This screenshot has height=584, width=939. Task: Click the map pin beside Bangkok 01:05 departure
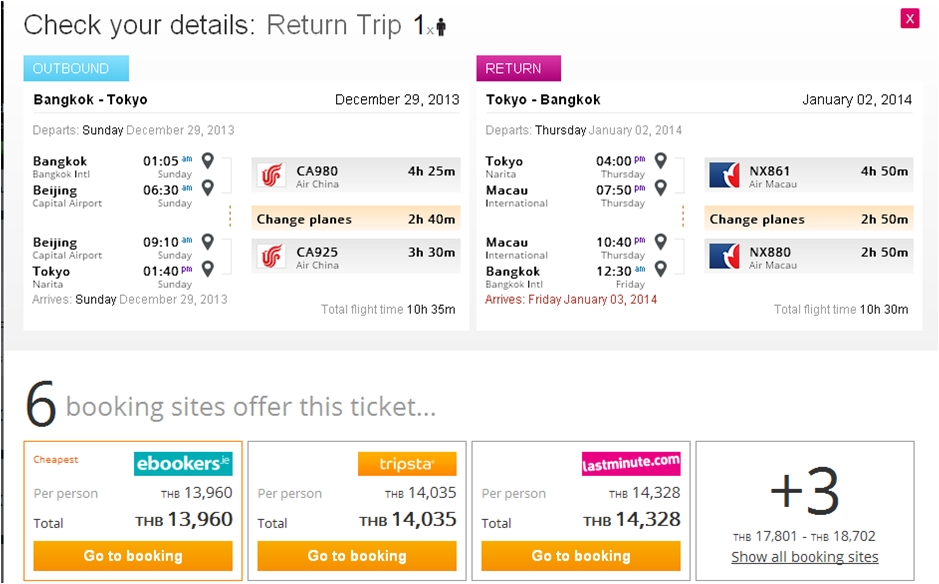click(x=208, y=161)
